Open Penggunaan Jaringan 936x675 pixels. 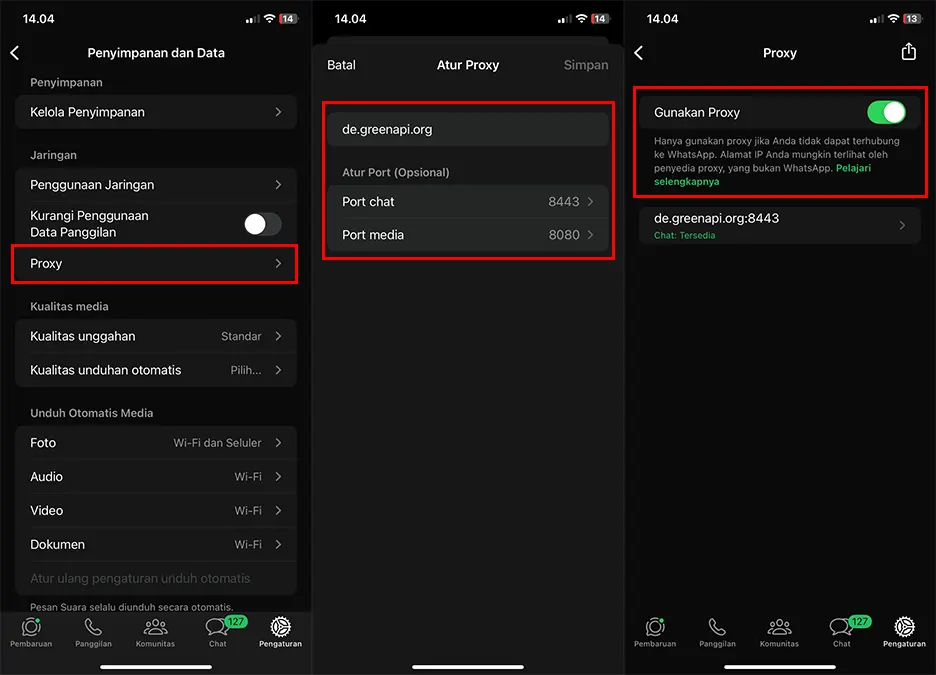pos(156,185)
